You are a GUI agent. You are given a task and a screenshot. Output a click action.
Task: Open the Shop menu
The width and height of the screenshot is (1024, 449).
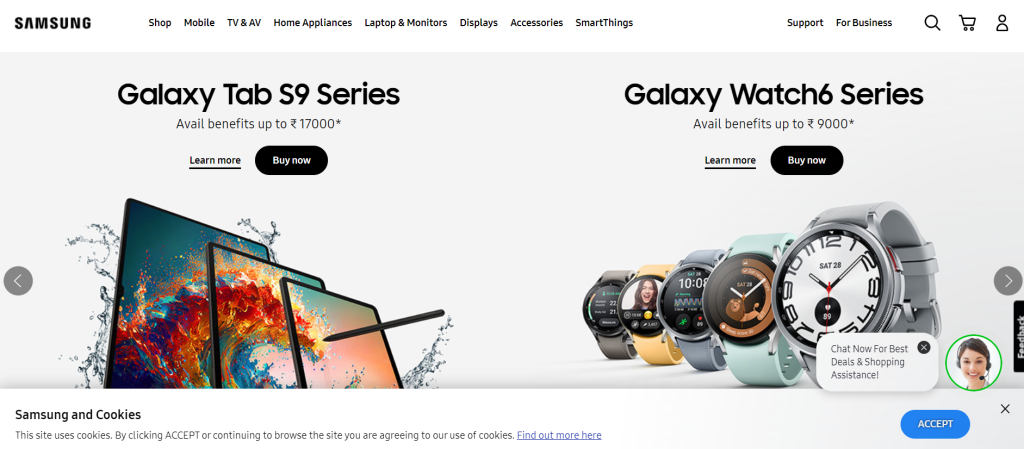159,23
